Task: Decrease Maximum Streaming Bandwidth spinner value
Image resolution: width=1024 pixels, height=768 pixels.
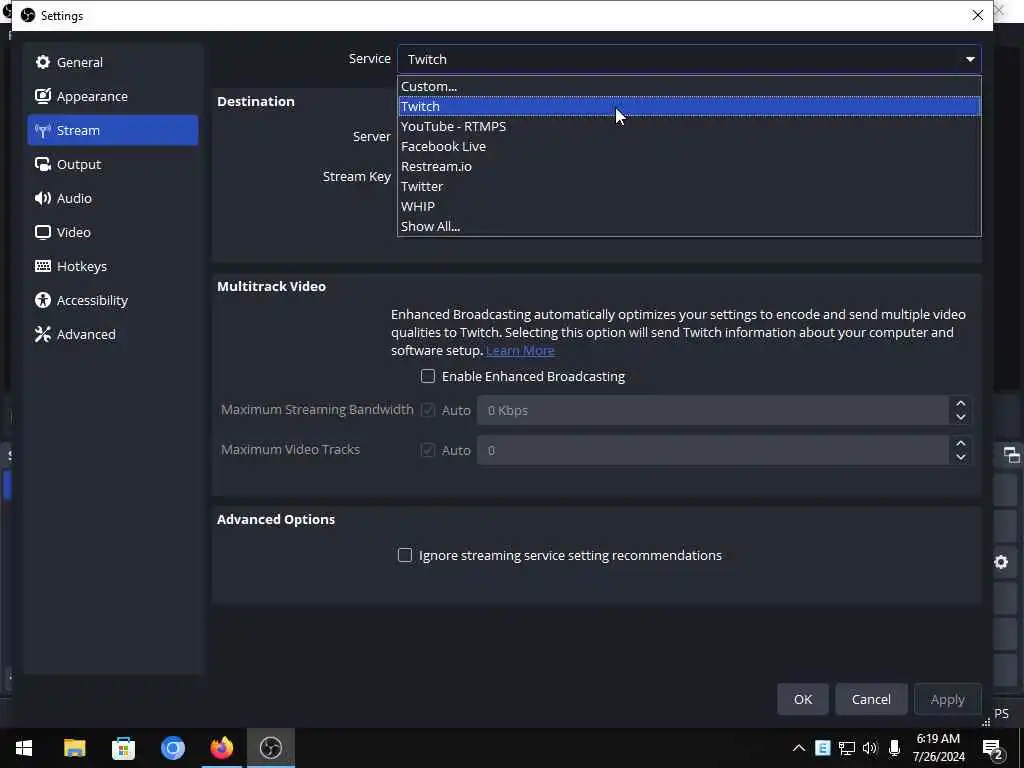Action: [x=961, y=417]
